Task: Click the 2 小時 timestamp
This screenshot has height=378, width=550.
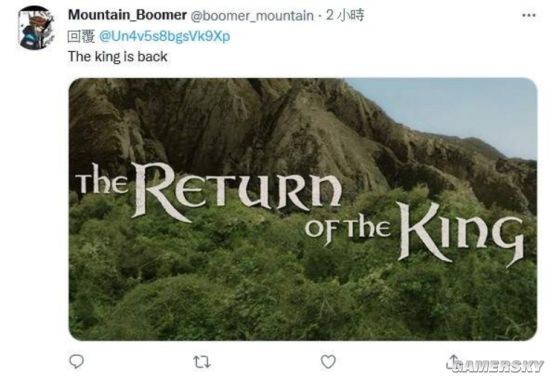Action: [345, 15]
